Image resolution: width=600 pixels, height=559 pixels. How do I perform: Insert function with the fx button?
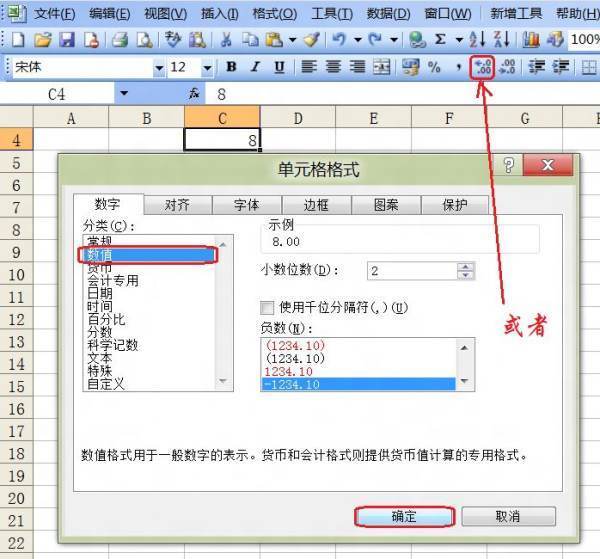[x=194, y=93]
